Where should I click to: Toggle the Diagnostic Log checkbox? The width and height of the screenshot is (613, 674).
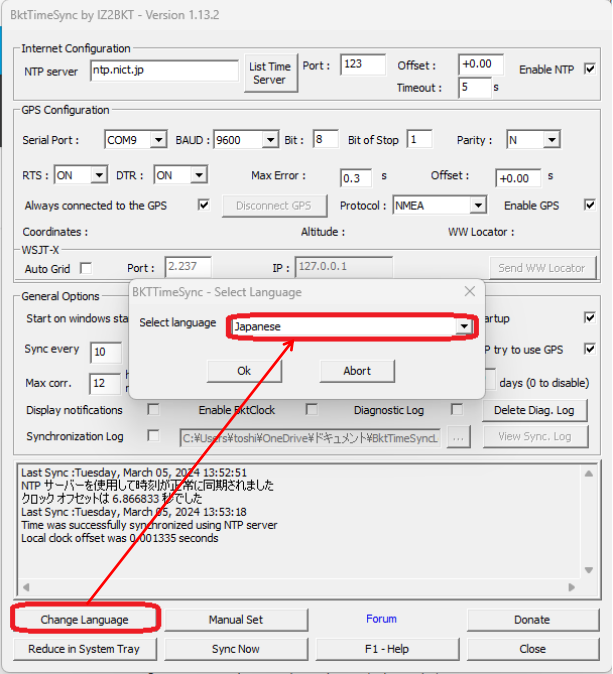(x=457, y=409)
